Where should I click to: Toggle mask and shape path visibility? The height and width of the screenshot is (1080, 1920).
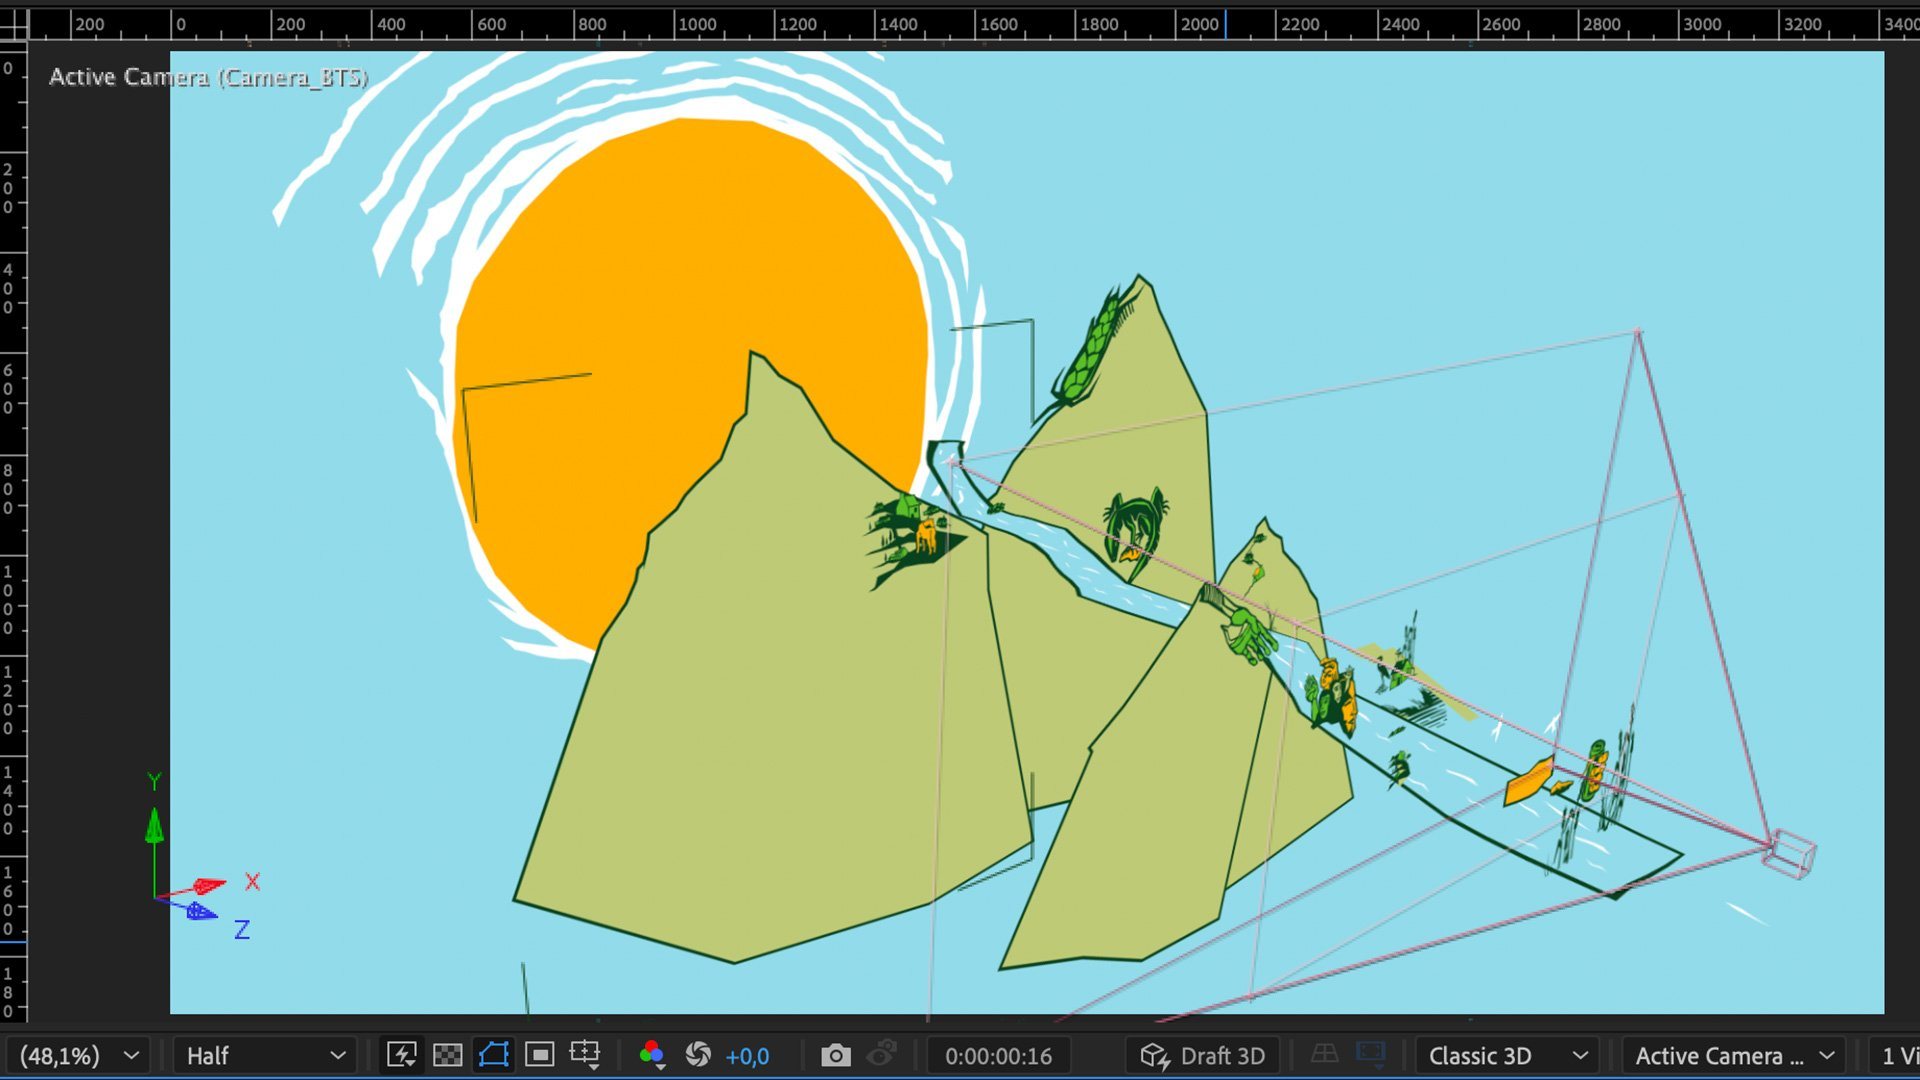click(x=494, y=1055)
